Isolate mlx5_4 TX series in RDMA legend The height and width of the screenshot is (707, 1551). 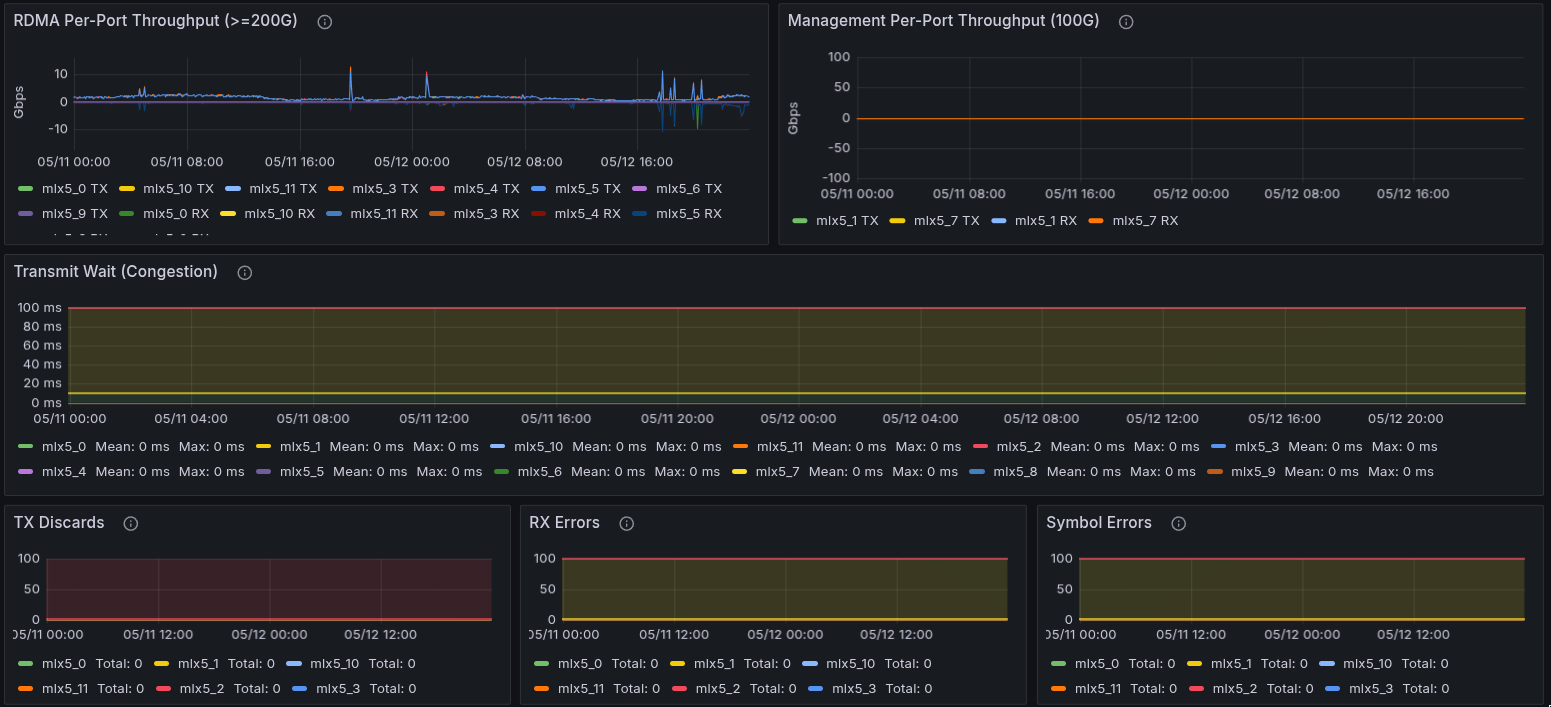[486, 188]
